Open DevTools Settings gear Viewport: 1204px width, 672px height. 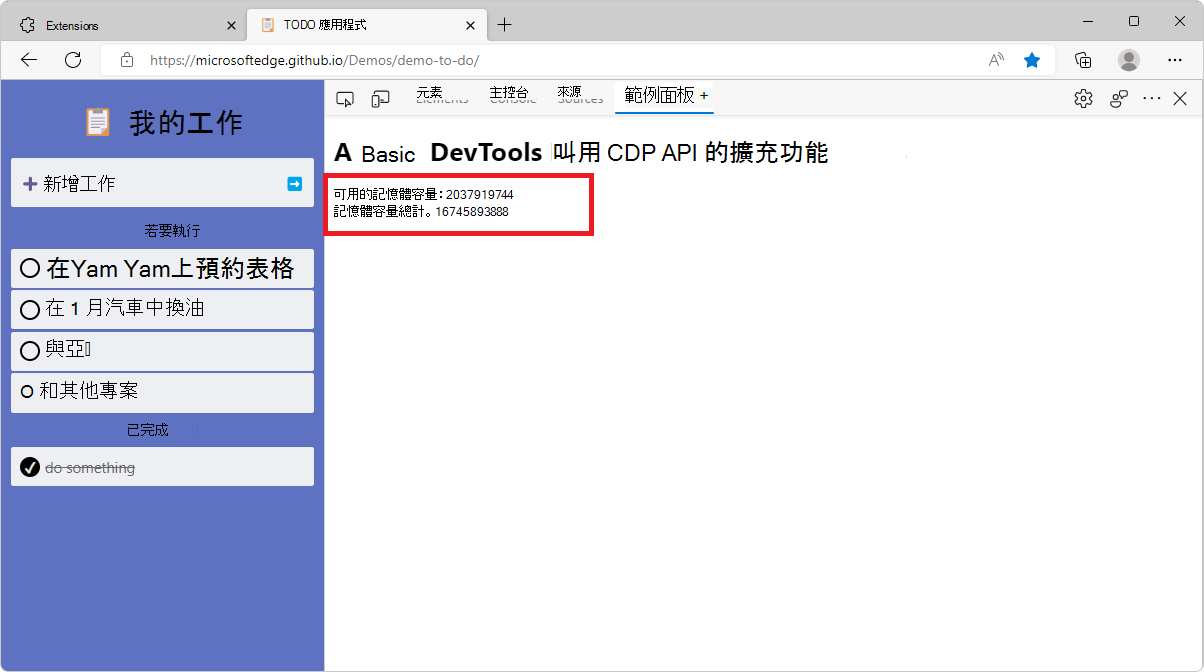pos(1083,98)
